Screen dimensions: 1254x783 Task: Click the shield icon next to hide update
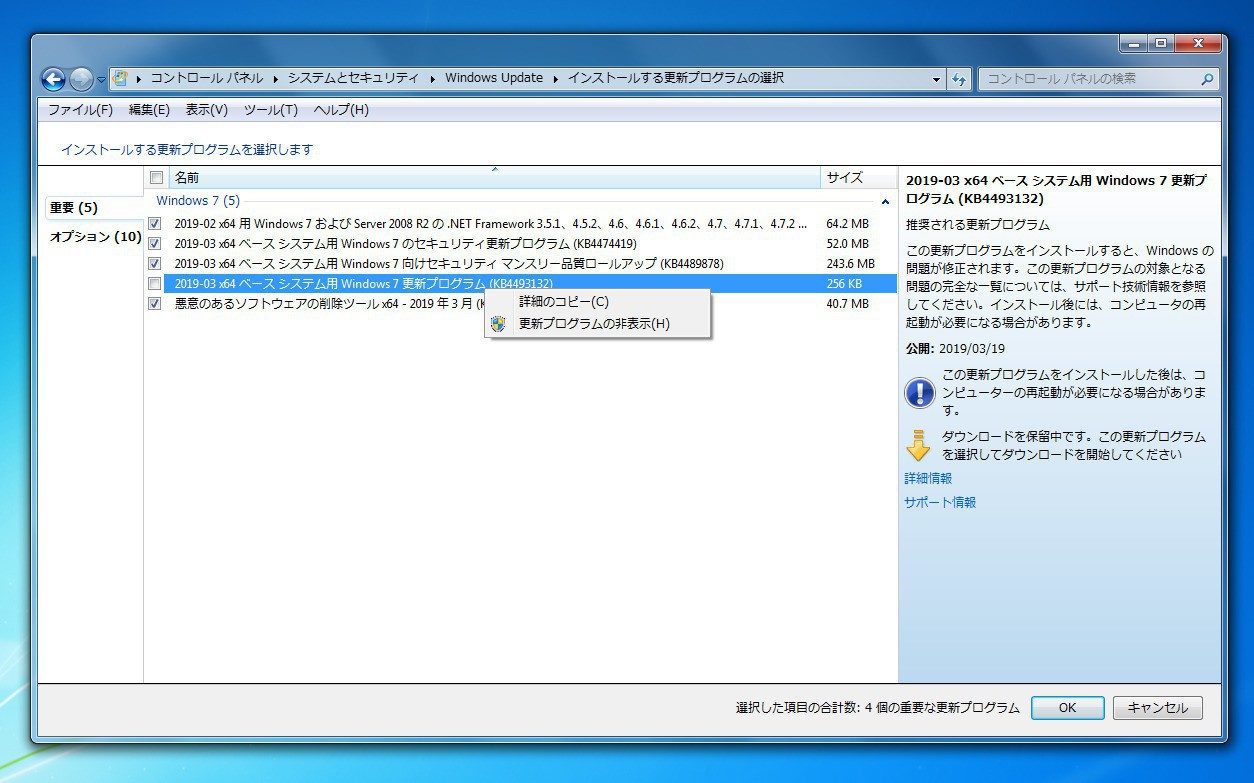point(498,323)
